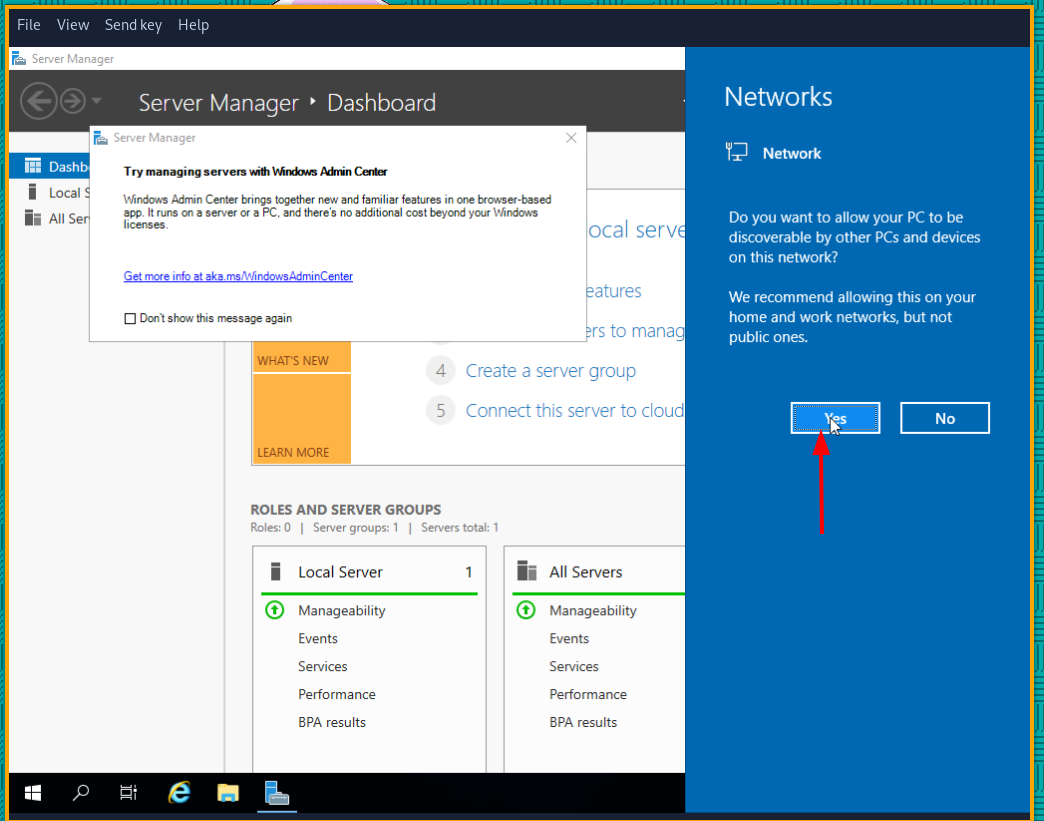Click the WHAT'S NEW tile
This screenshot has height=821, width=1044.
[x=302, y=357]
